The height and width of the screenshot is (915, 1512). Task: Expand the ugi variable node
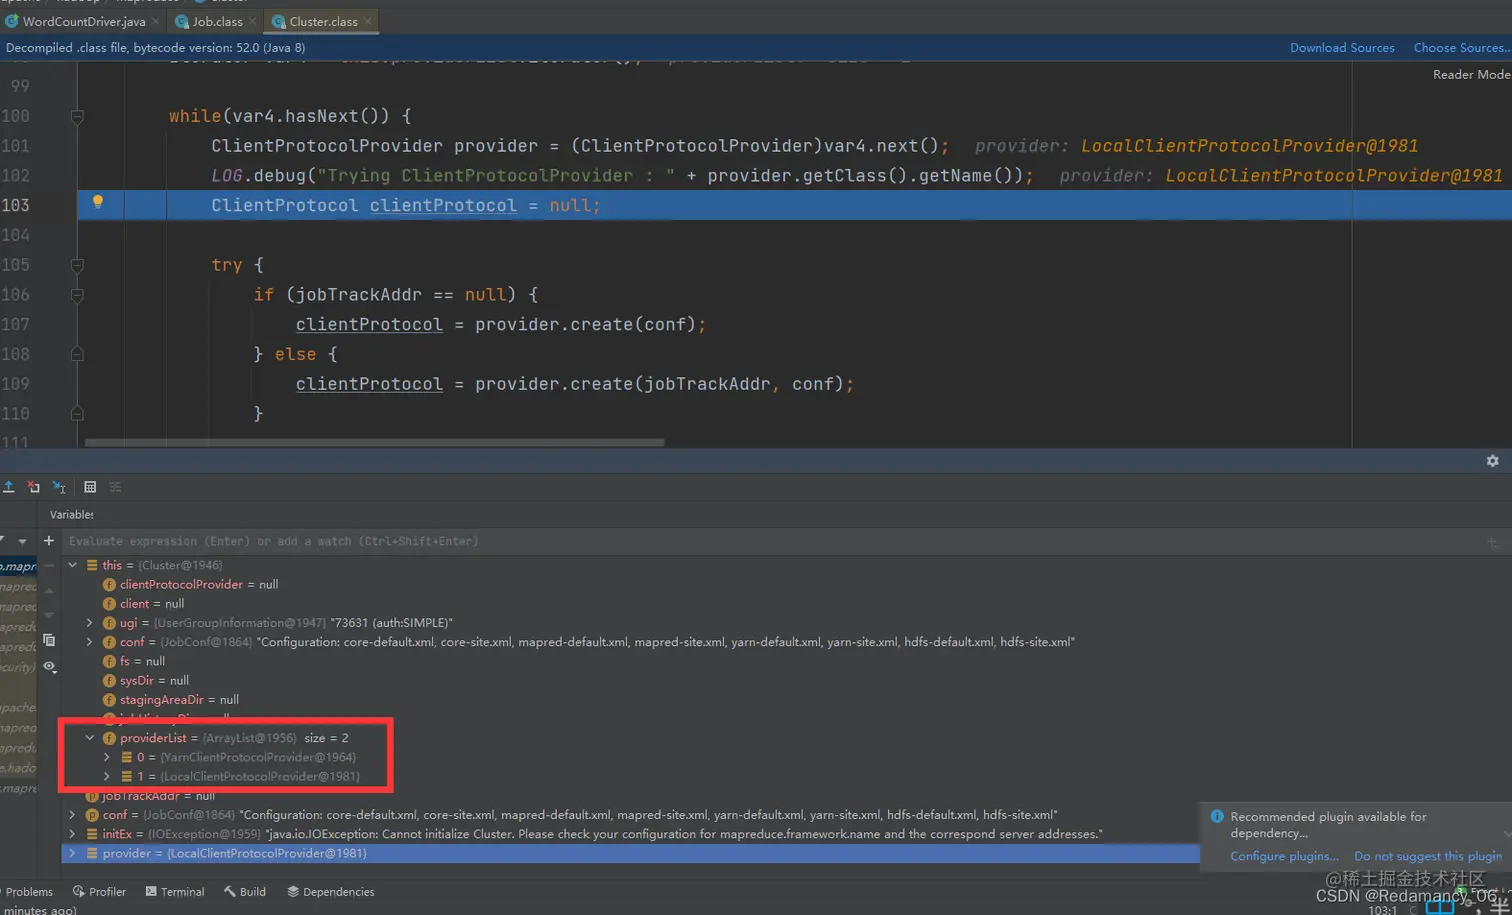click(90, 623)
